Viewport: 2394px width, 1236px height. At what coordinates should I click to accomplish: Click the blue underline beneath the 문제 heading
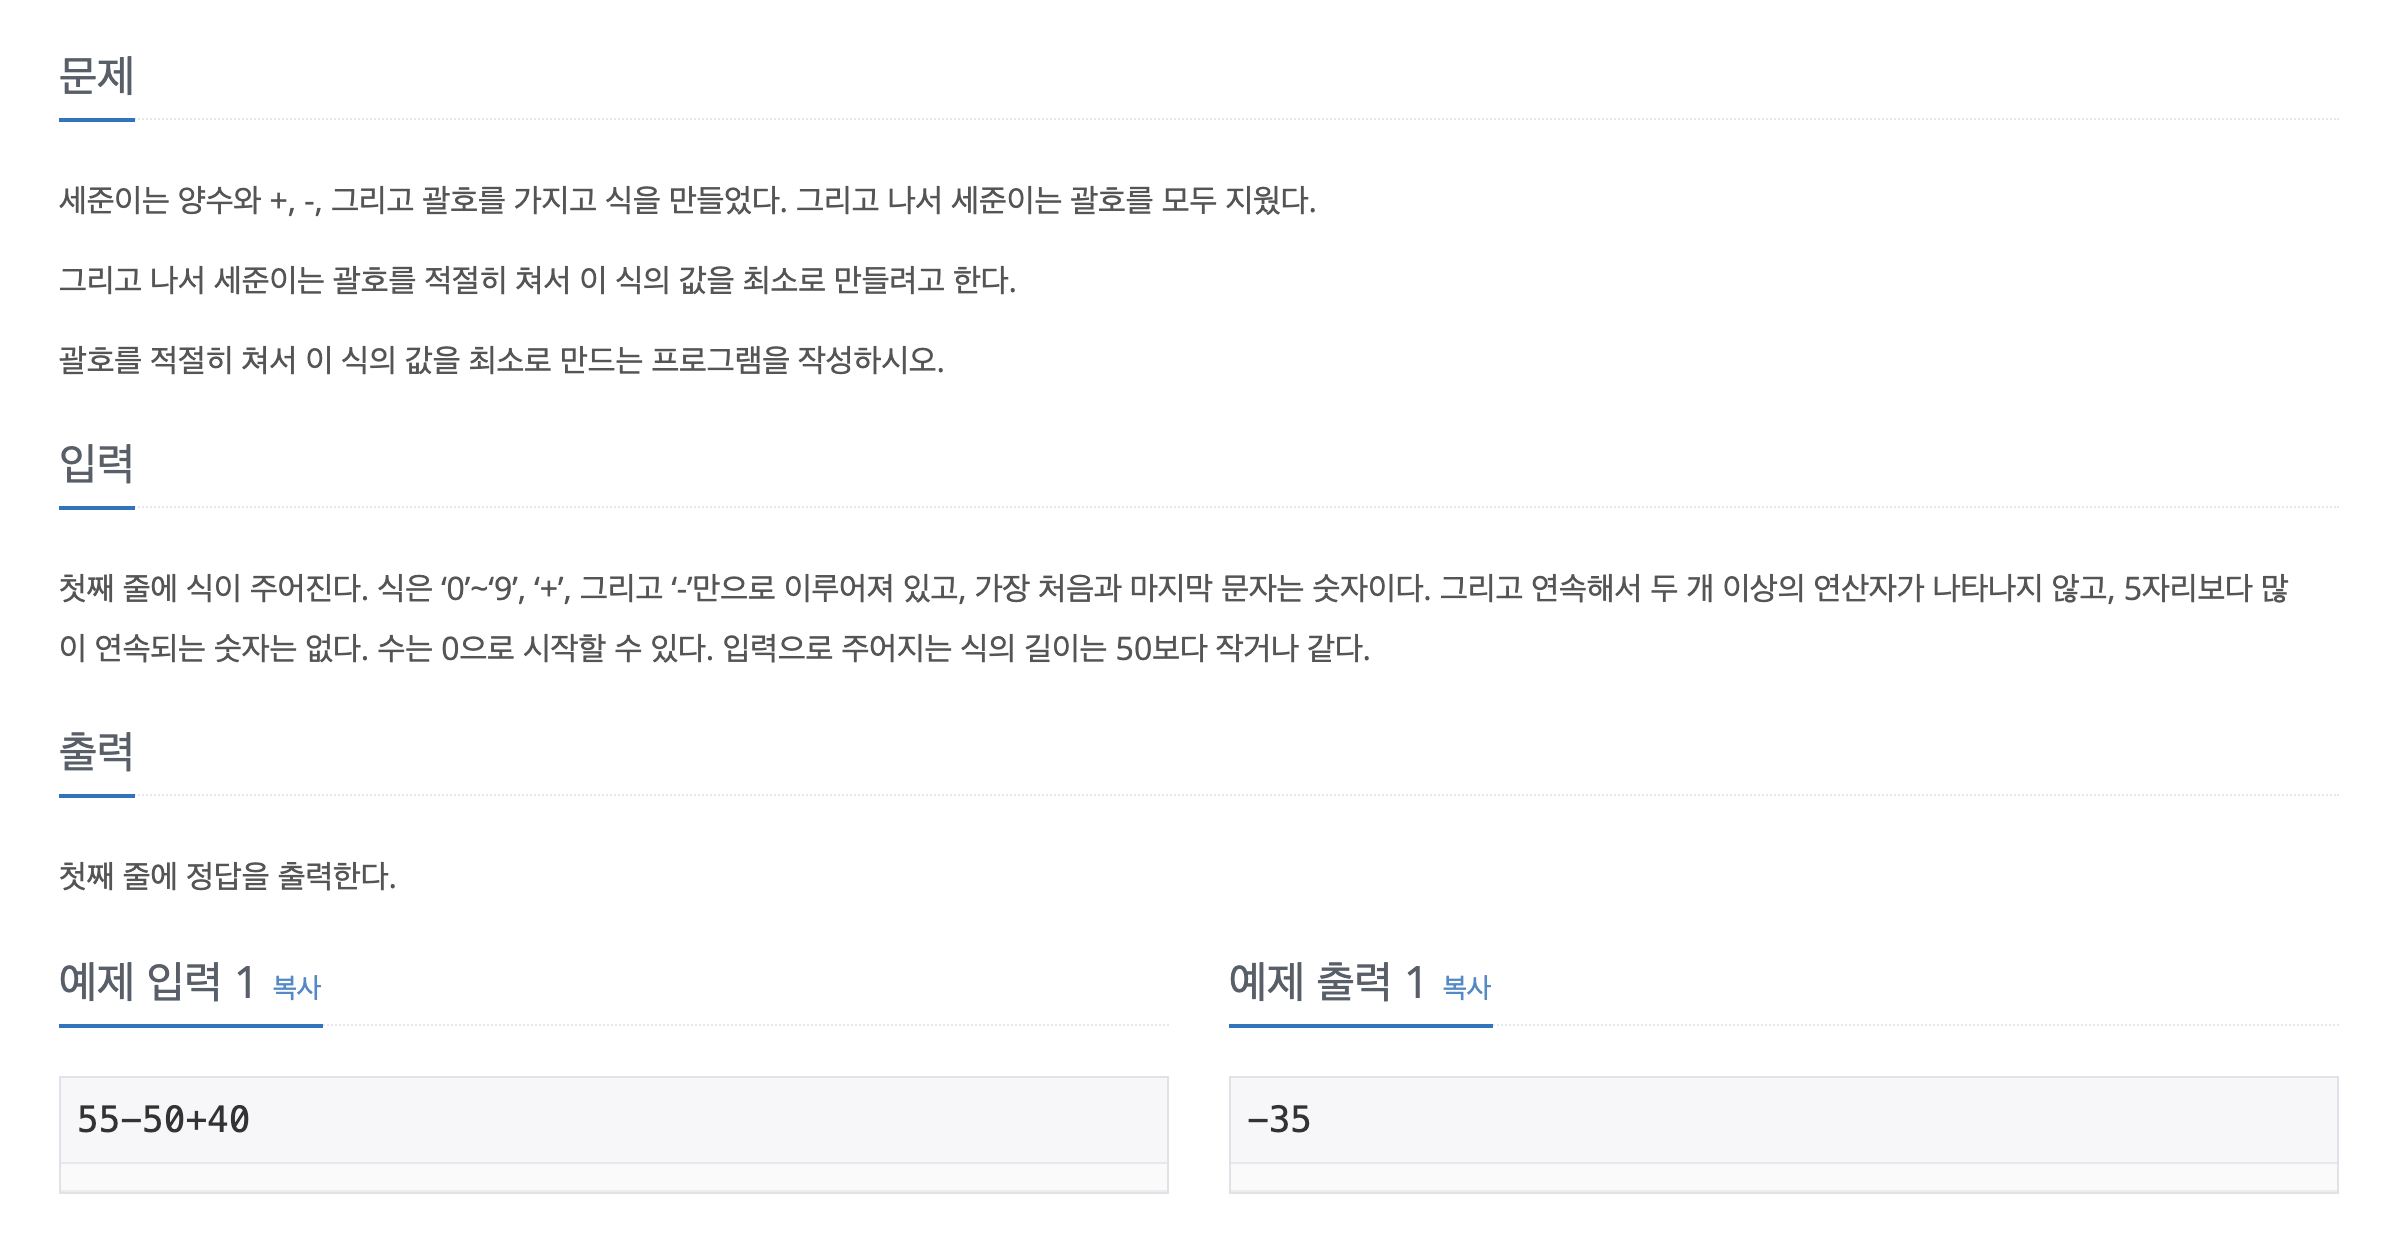(97, 120)
